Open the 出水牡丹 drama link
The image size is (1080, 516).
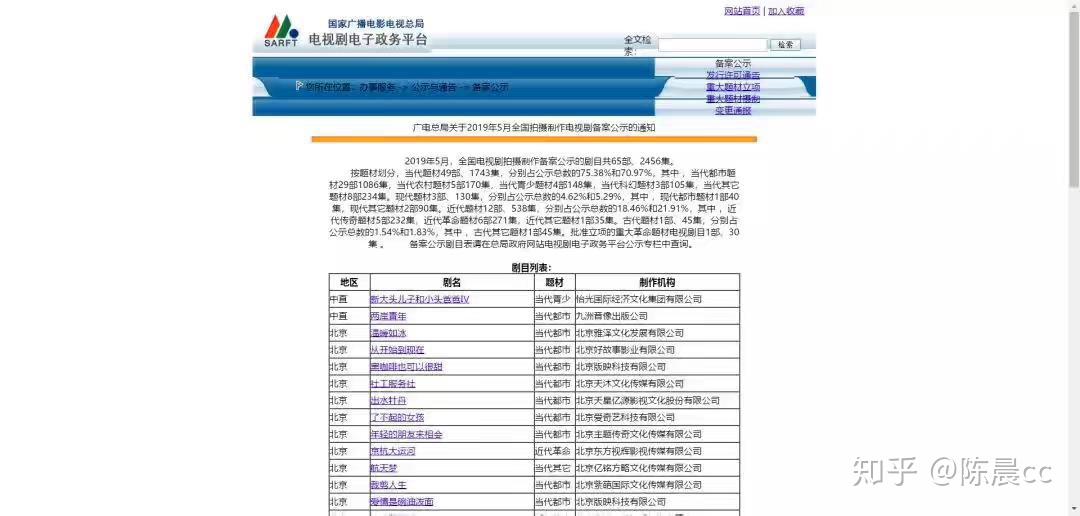point(388,400)
